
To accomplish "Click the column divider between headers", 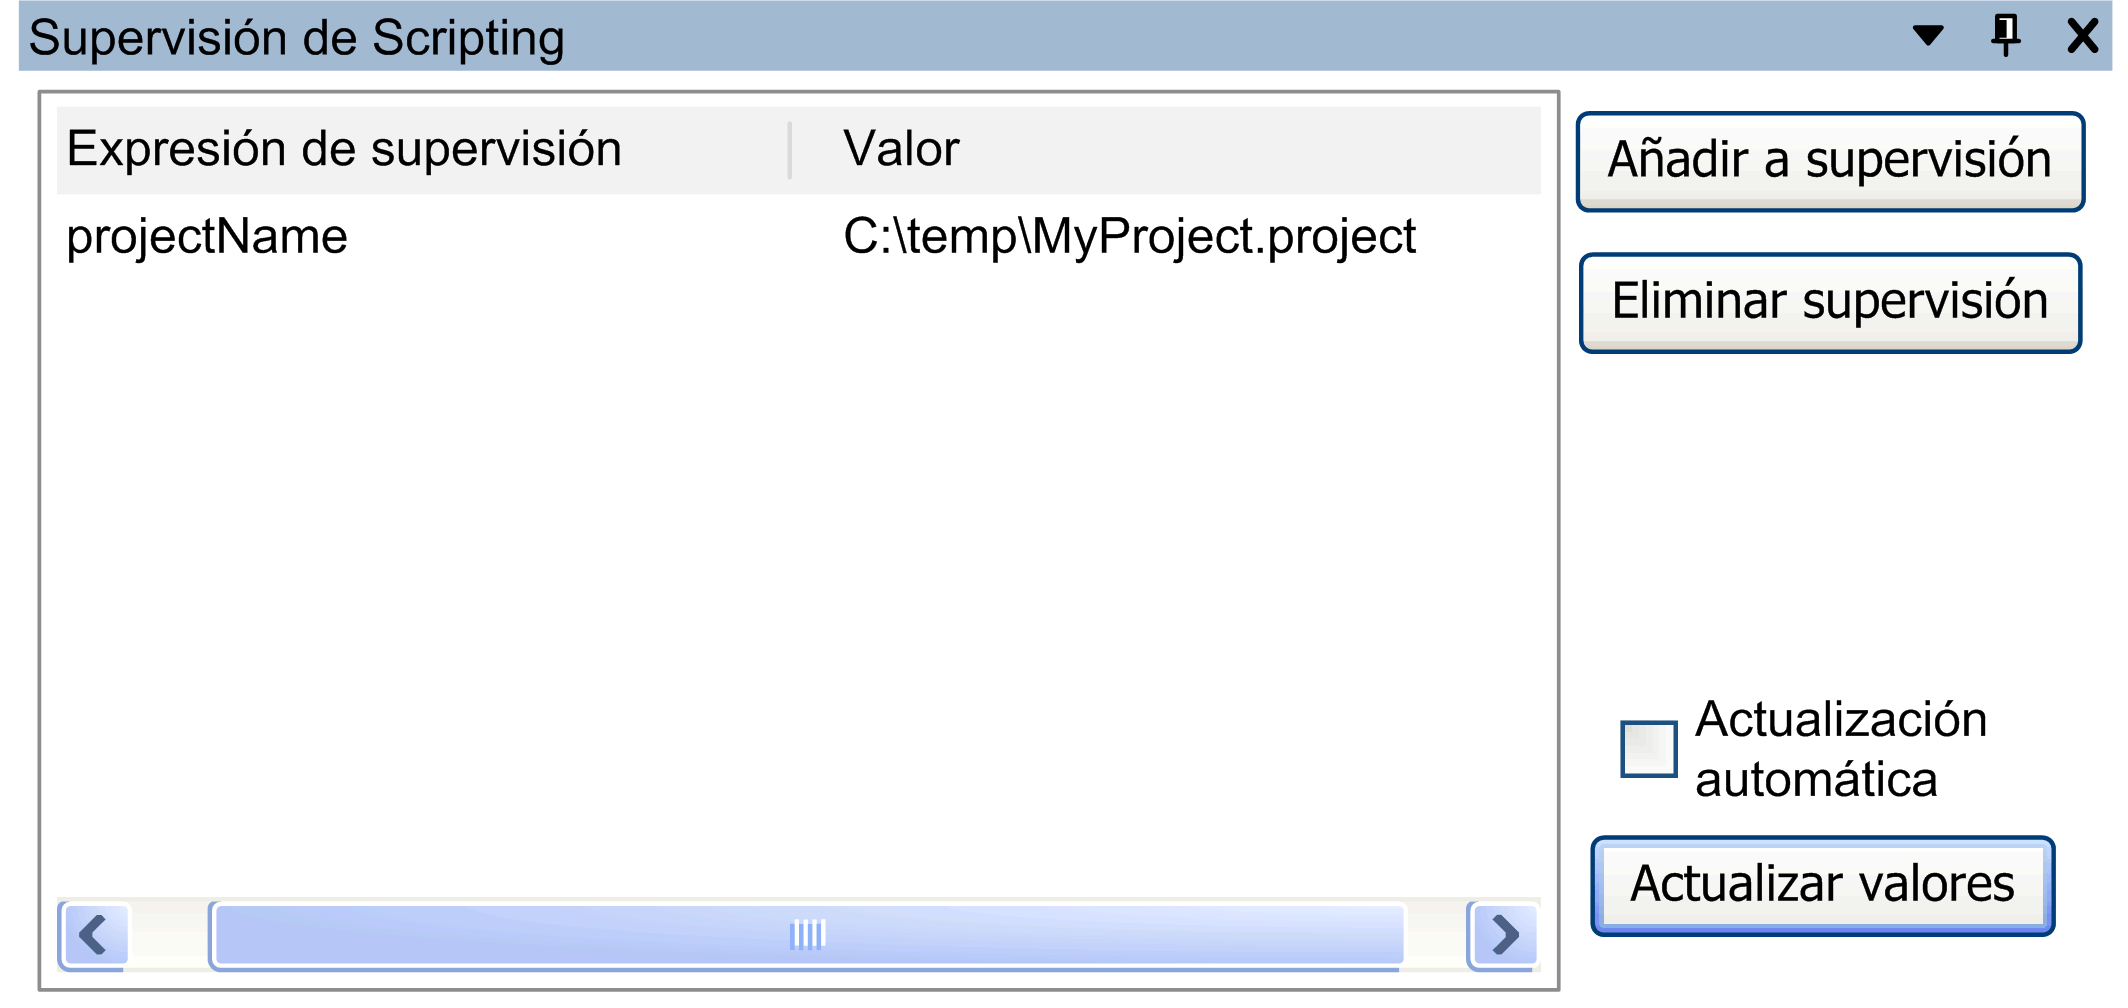I will (790, 147).
